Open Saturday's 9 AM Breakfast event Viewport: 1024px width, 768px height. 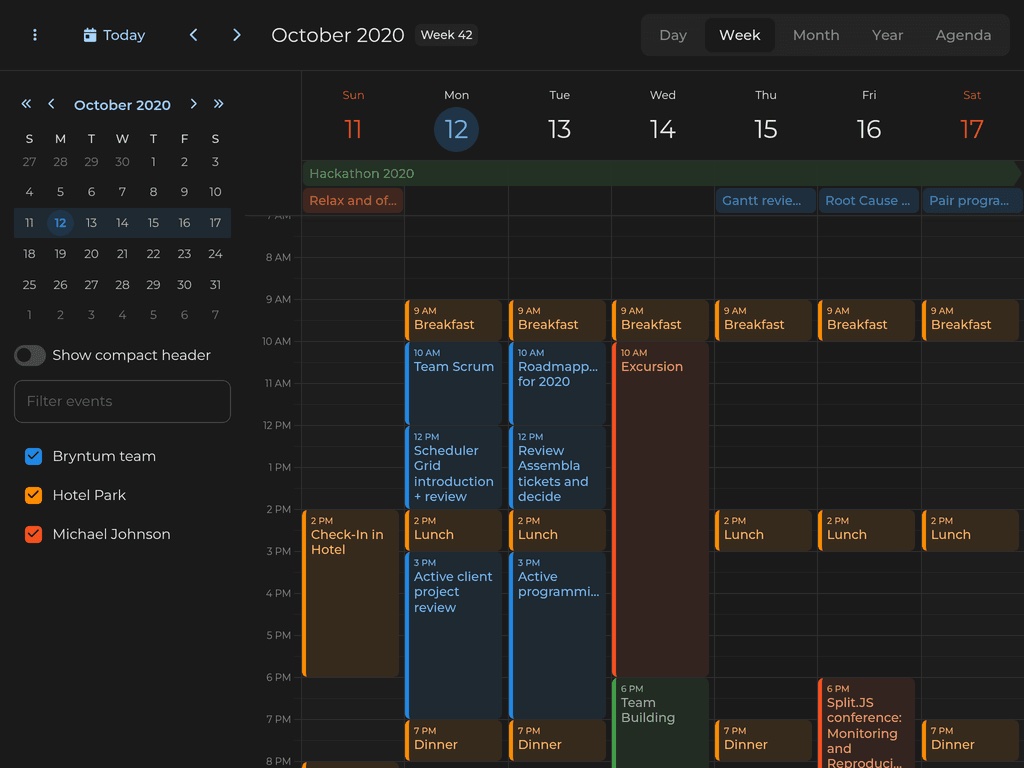[x=970, y=320]
